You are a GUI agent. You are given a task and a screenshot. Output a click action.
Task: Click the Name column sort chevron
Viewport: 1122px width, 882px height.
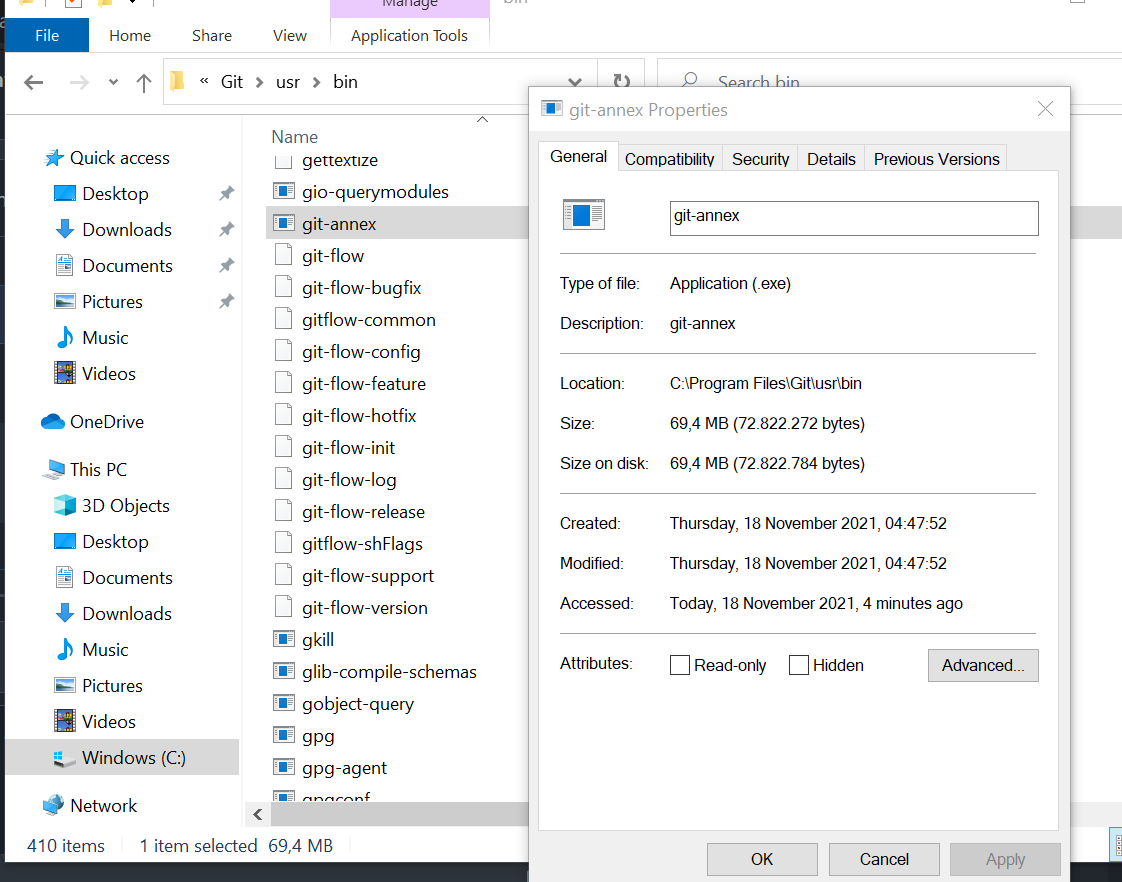482,118
